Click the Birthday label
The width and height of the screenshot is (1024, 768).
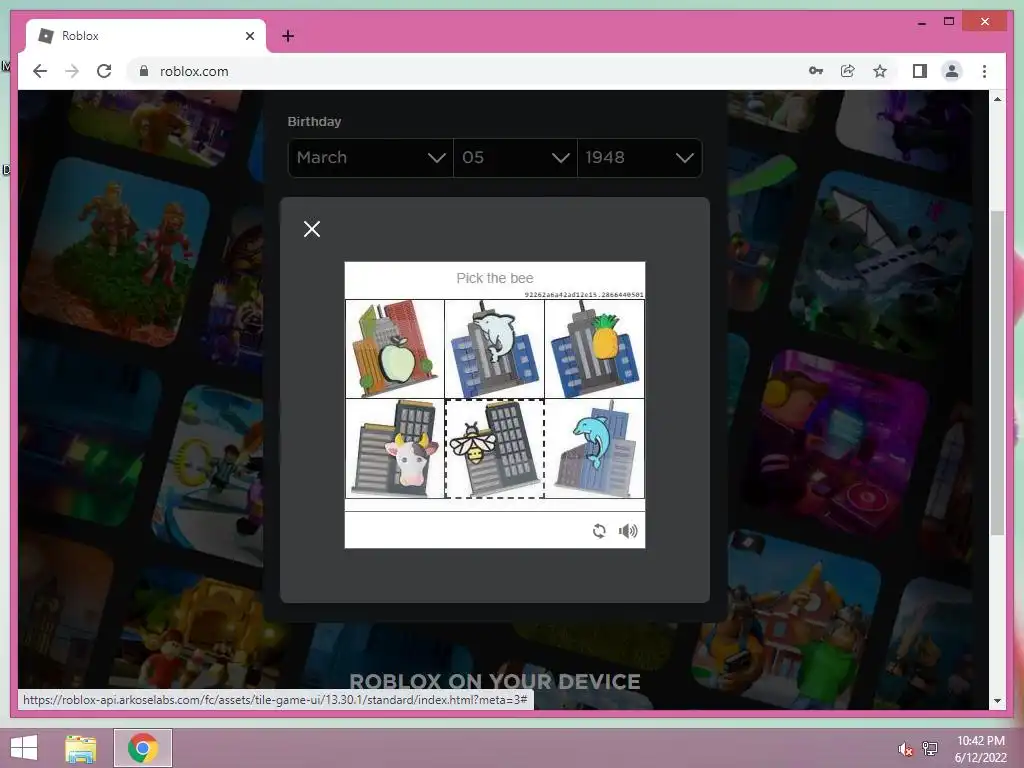[314, 121]
